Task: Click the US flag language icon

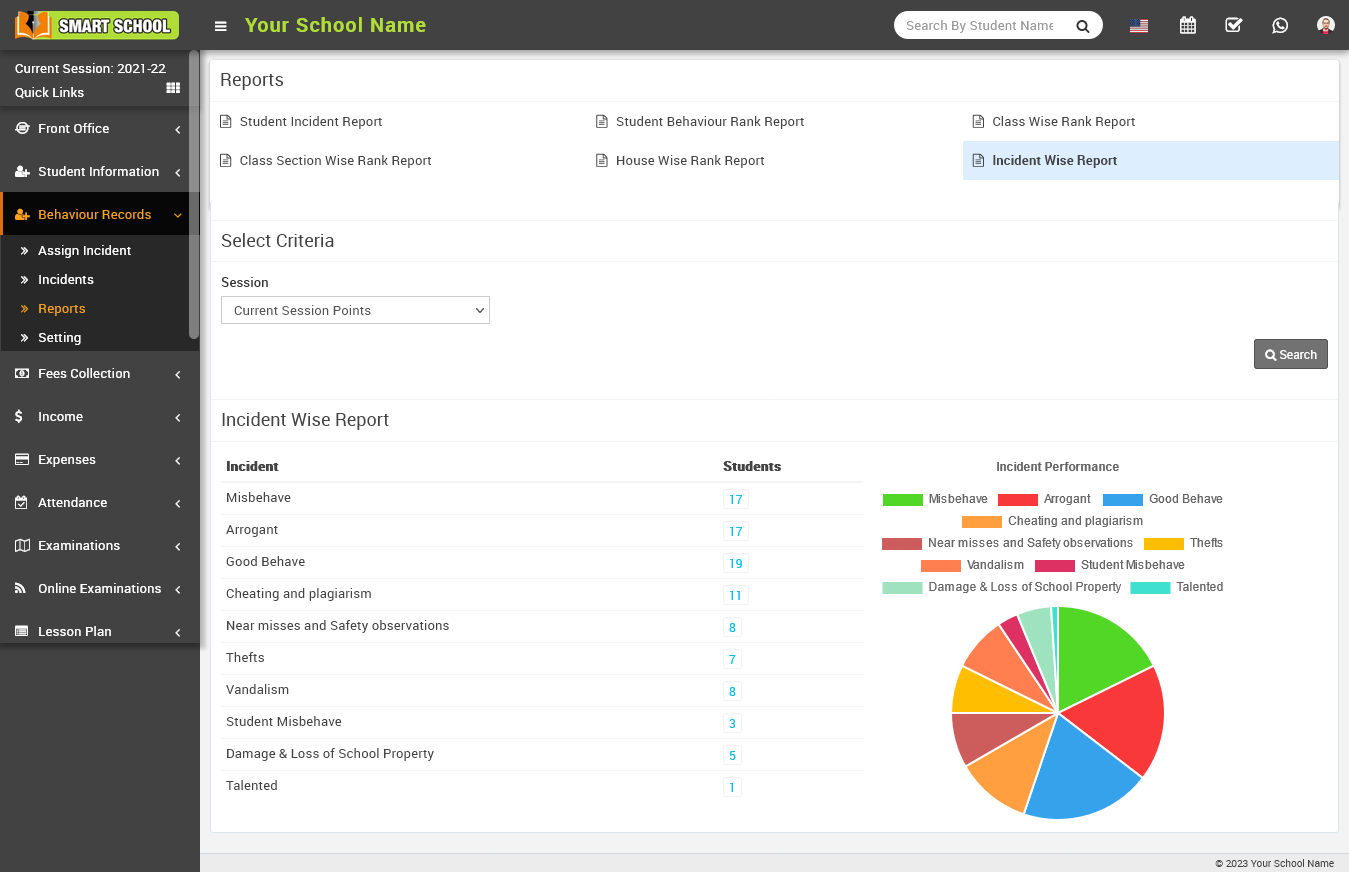Action: pyautogui.click(x=1139, y=27)
